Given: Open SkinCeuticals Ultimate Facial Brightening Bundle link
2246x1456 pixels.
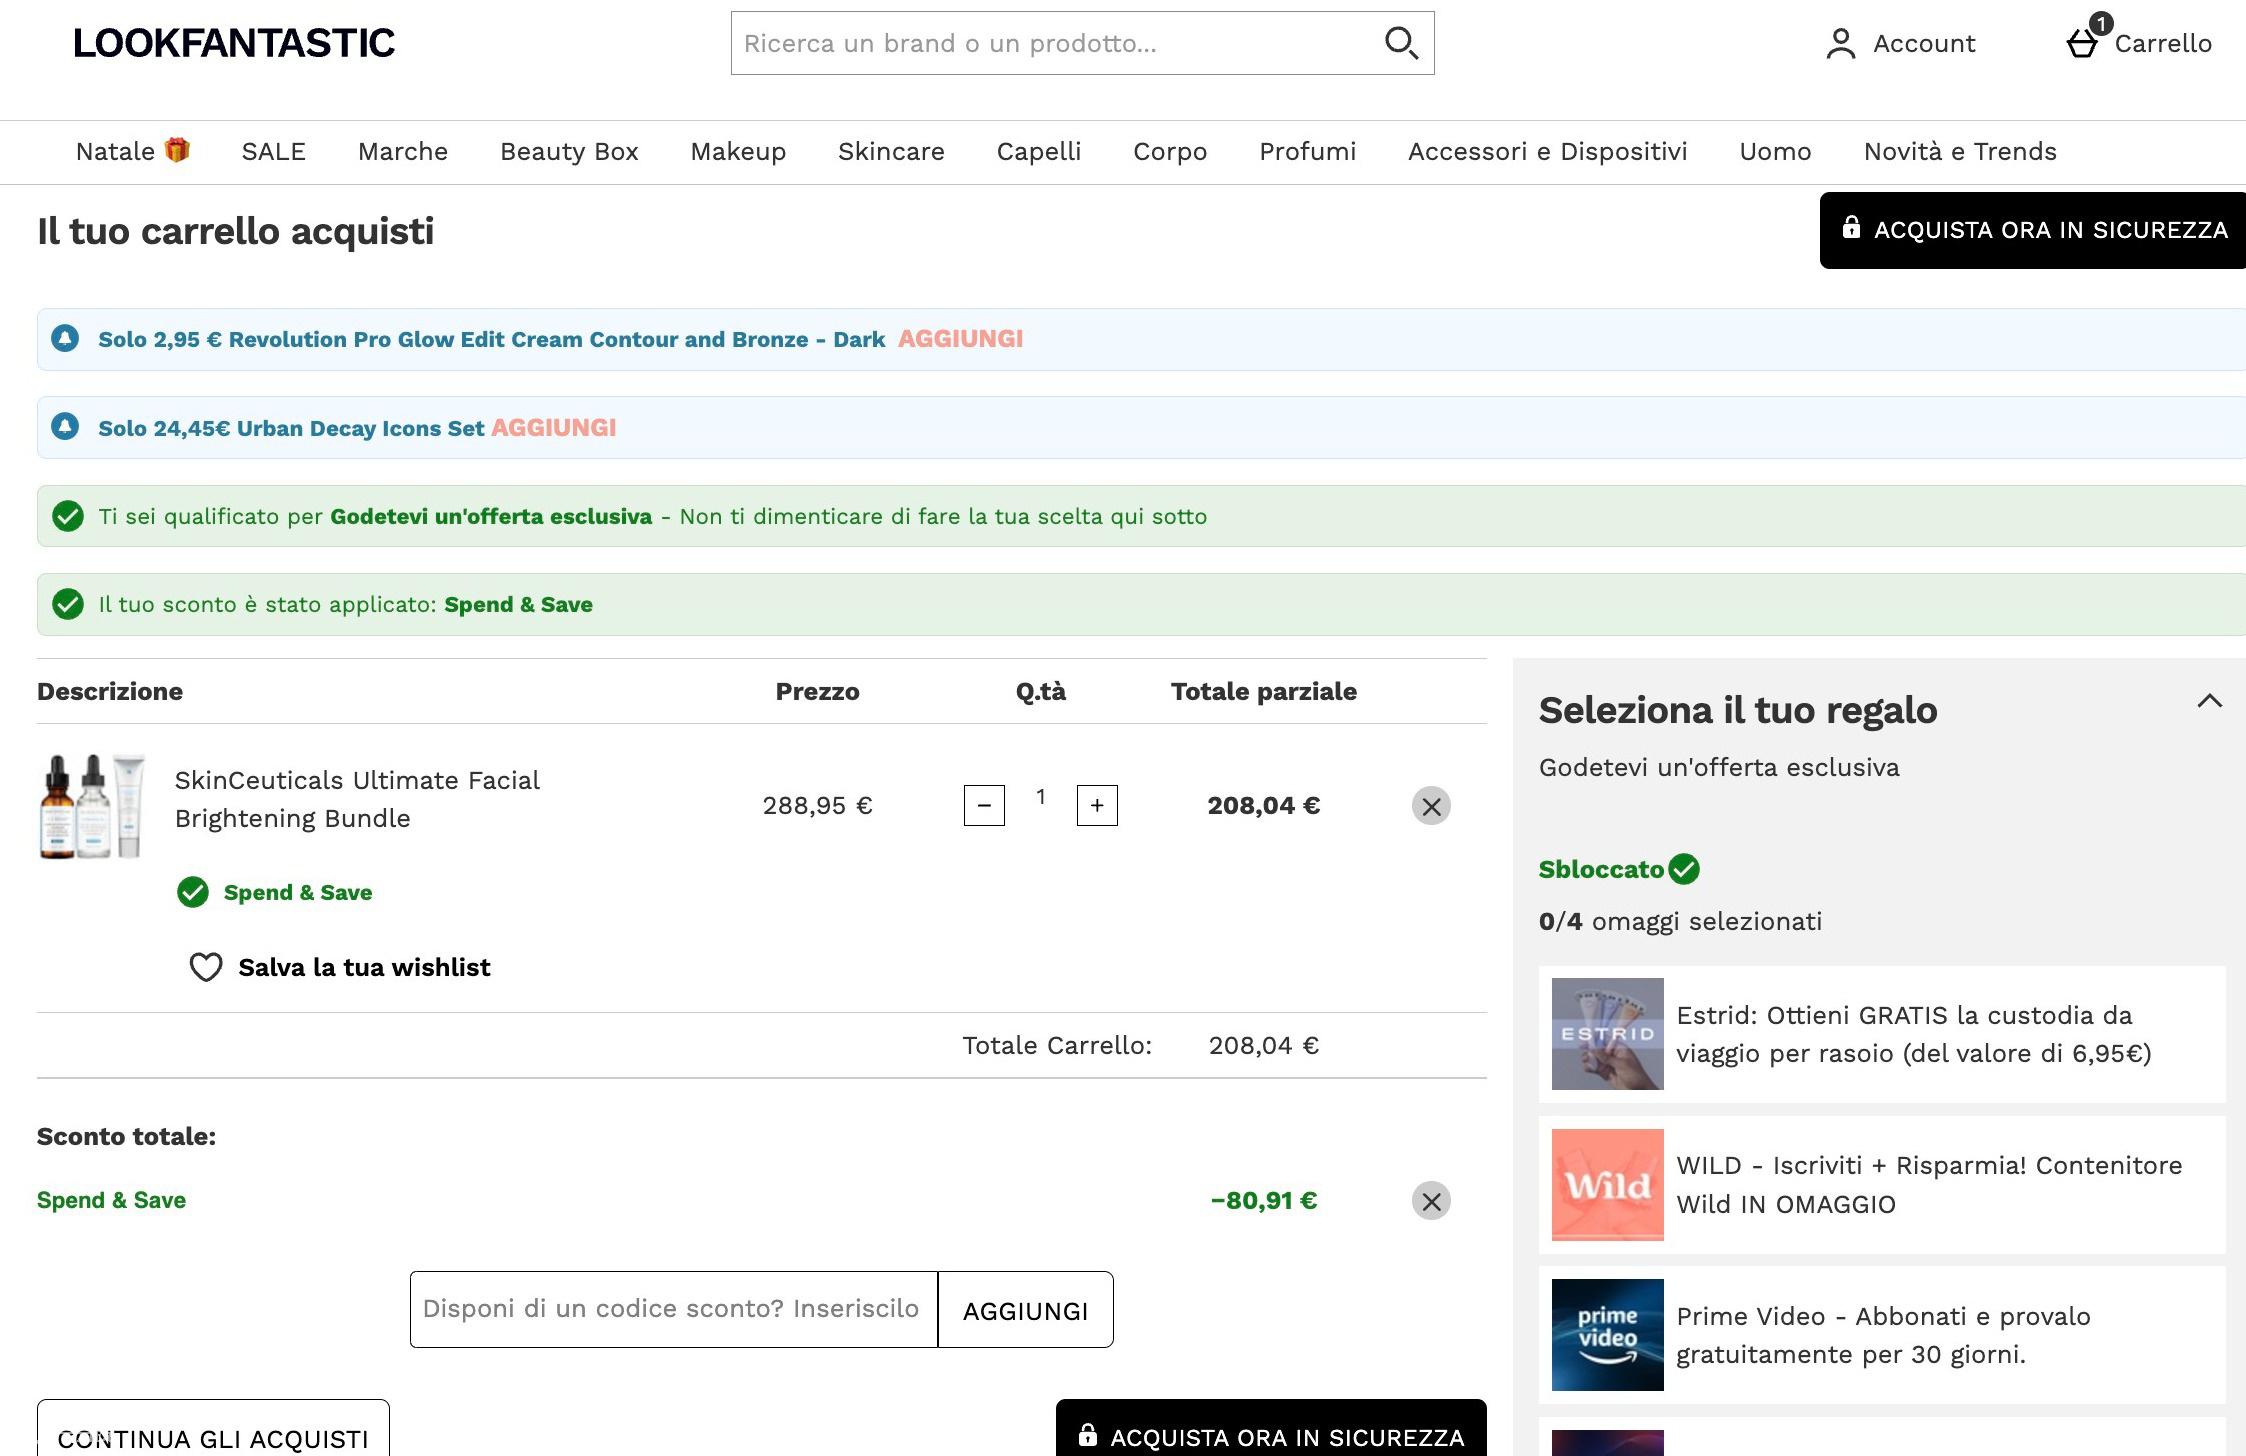Looking at the screenshot, I should pyautogui.click(x=357, y=799).
